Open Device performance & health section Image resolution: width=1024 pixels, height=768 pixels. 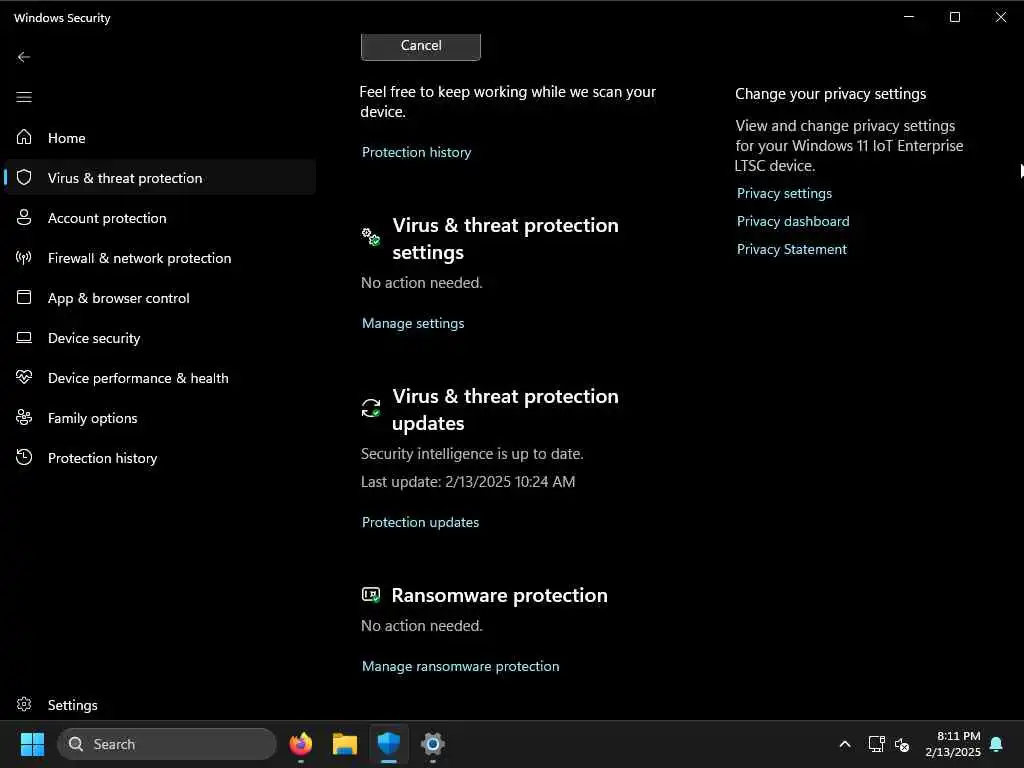pyautogui.click(x=160, y=377)
